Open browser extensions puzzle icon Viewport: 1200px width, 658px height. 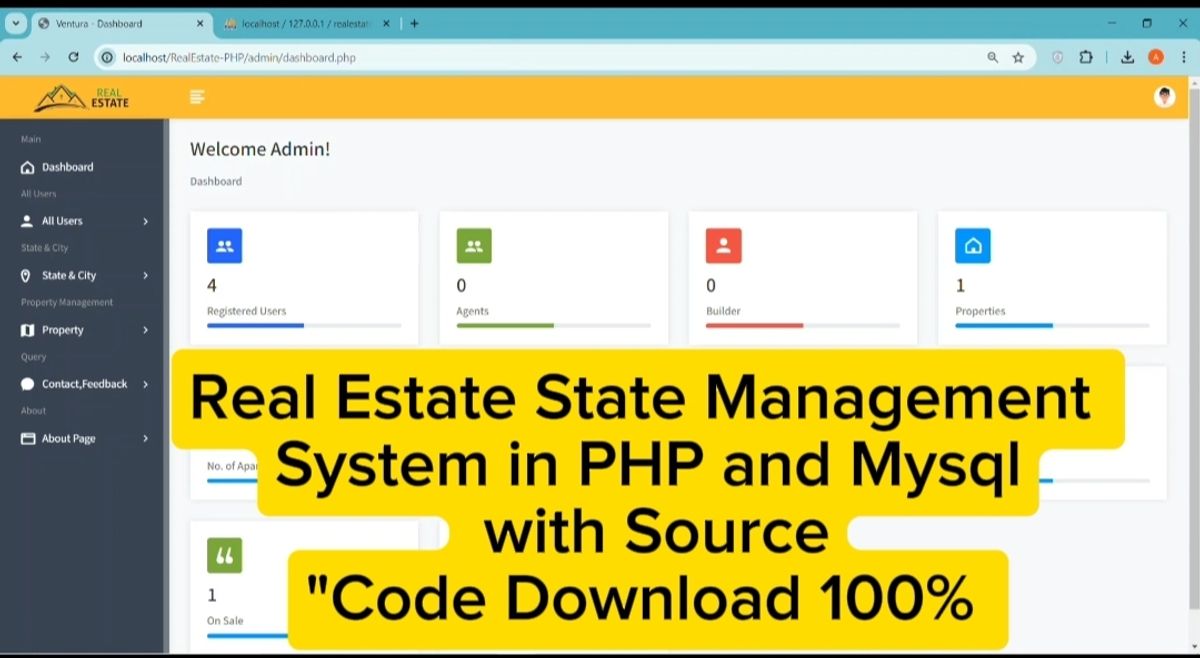1086,58
